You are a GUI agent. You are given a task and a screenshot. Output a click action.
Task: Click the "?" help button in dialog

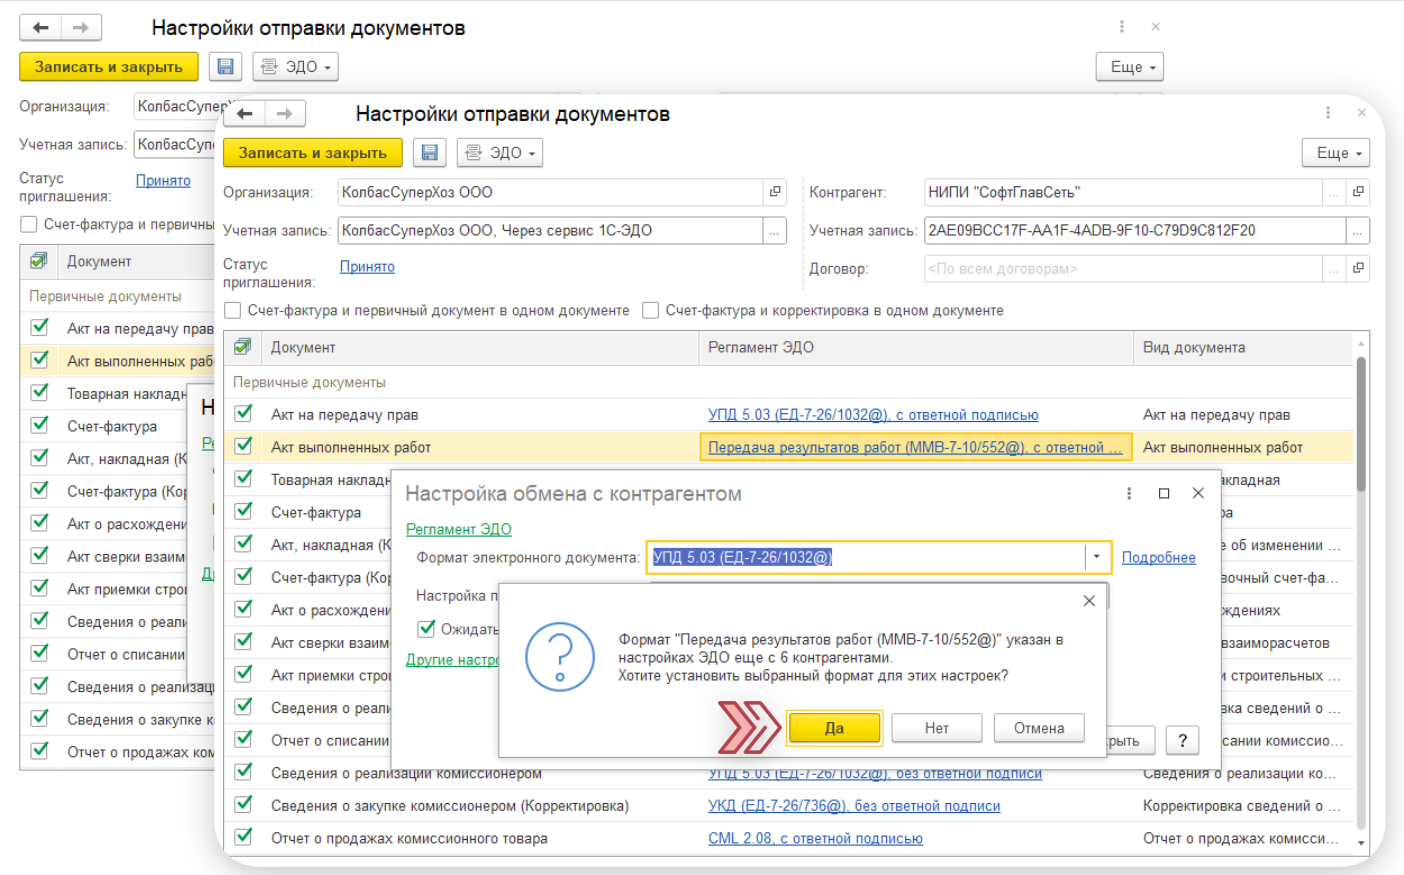click(x=1182, y=740)
